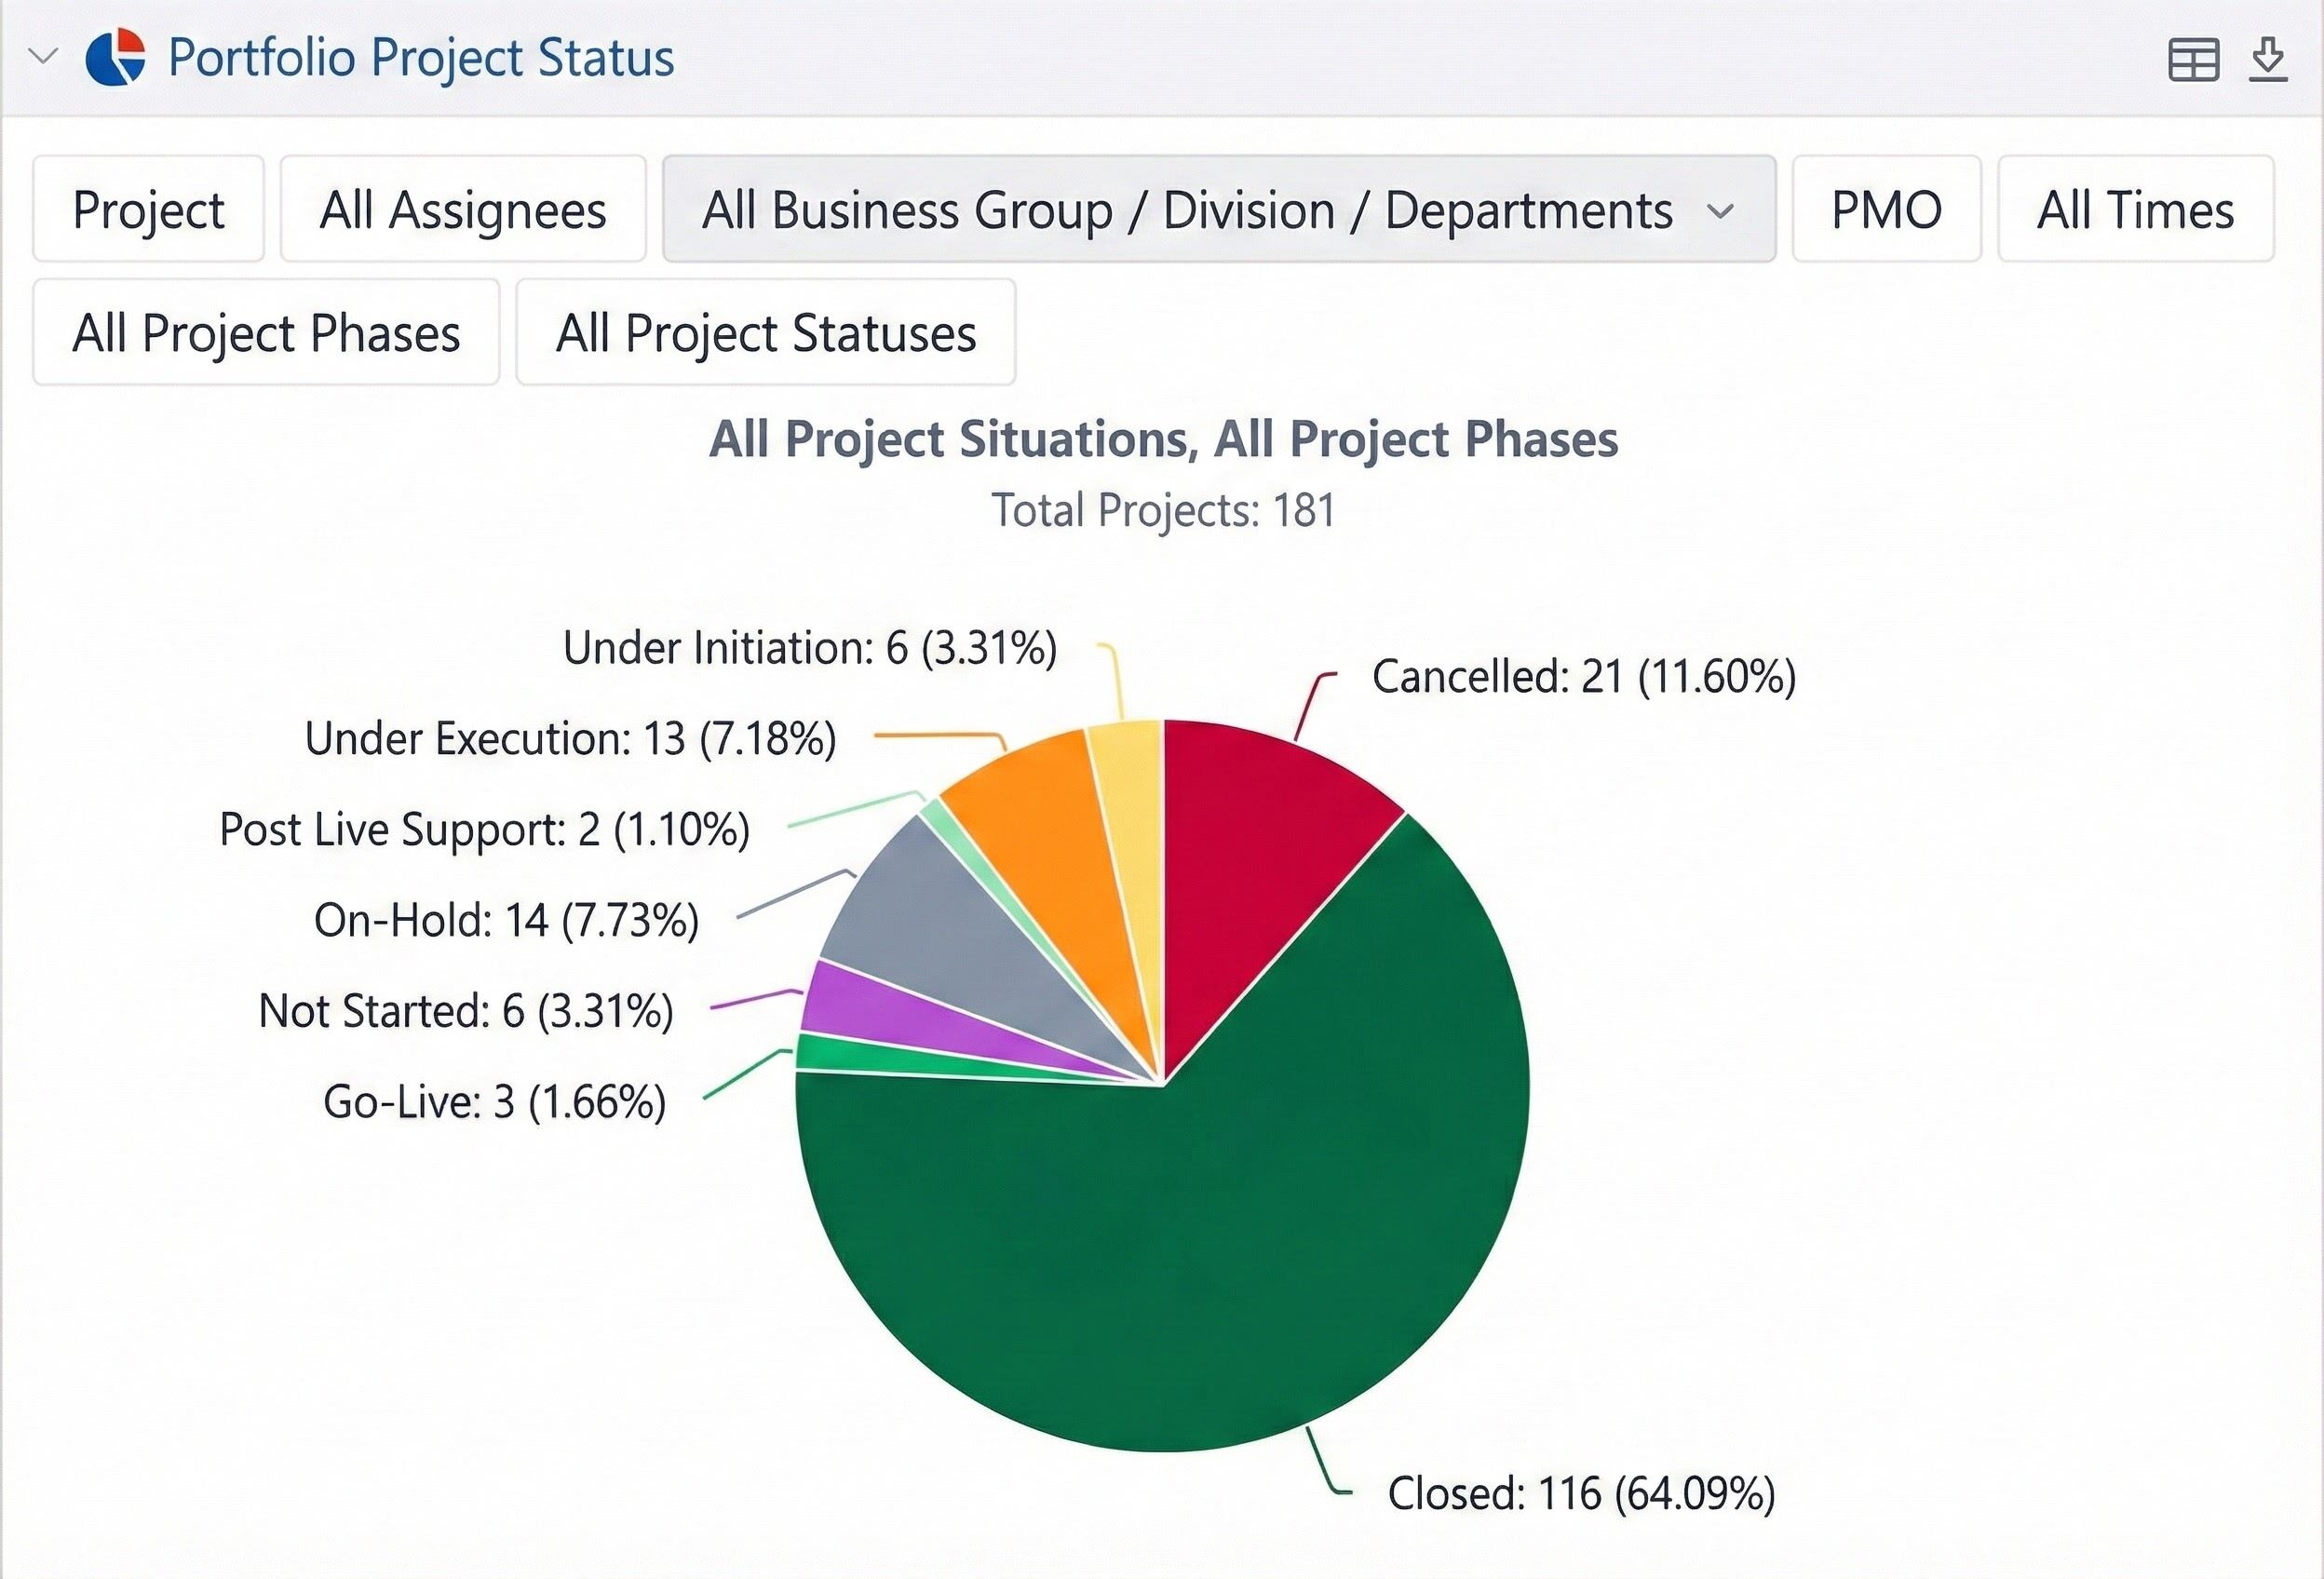The height and width of the screenshot is (1579, 2324).
Task: Click the Portfolio Project Status title
Action: (x=421, y=57)
